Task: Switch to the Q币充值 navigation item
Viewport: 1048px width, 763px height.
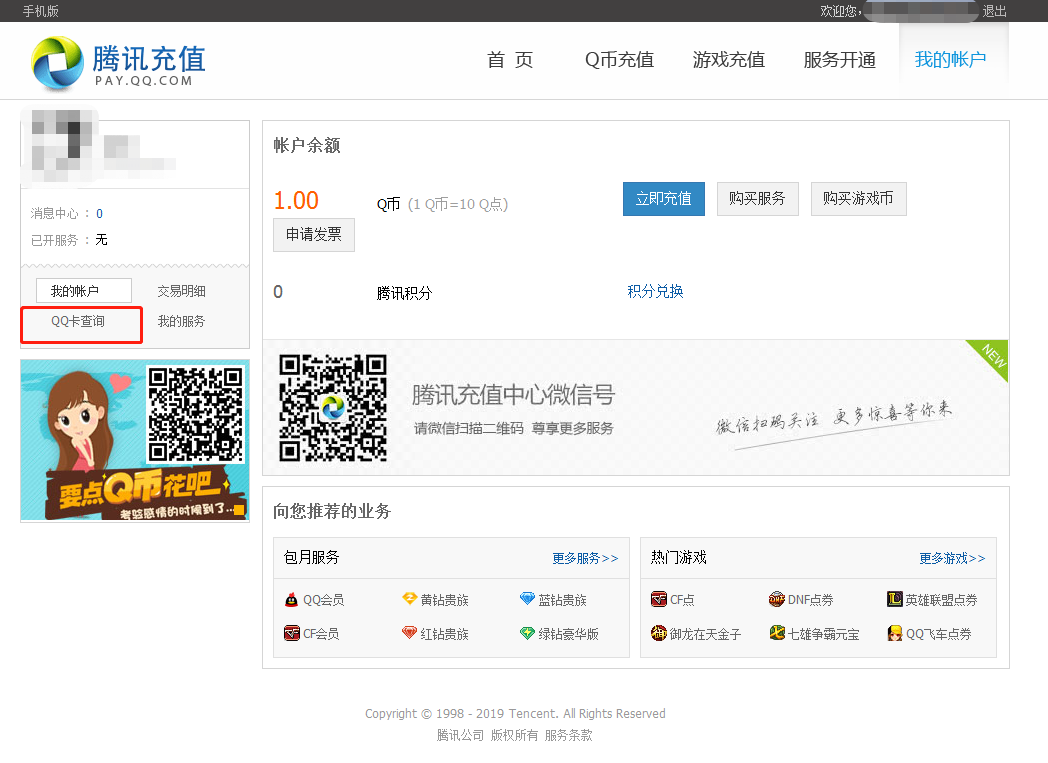Action: click(618, 60)
